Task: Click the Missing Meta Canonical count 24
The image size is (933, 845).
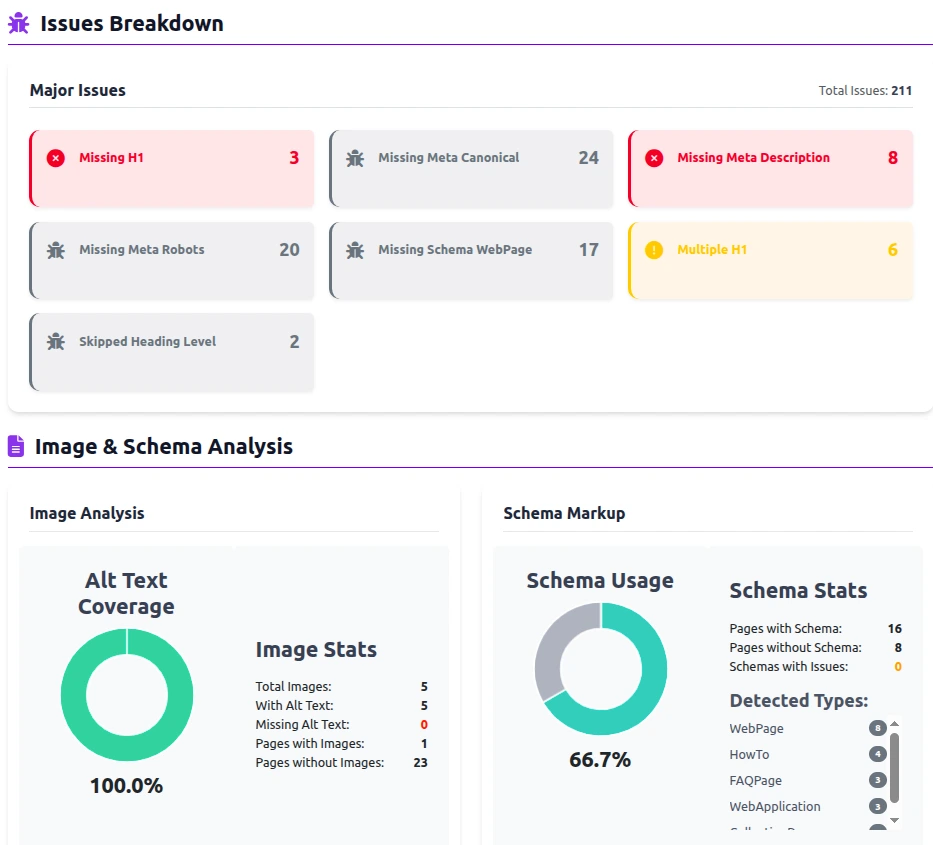Action: pyautogui.click(x=588, y=158)
